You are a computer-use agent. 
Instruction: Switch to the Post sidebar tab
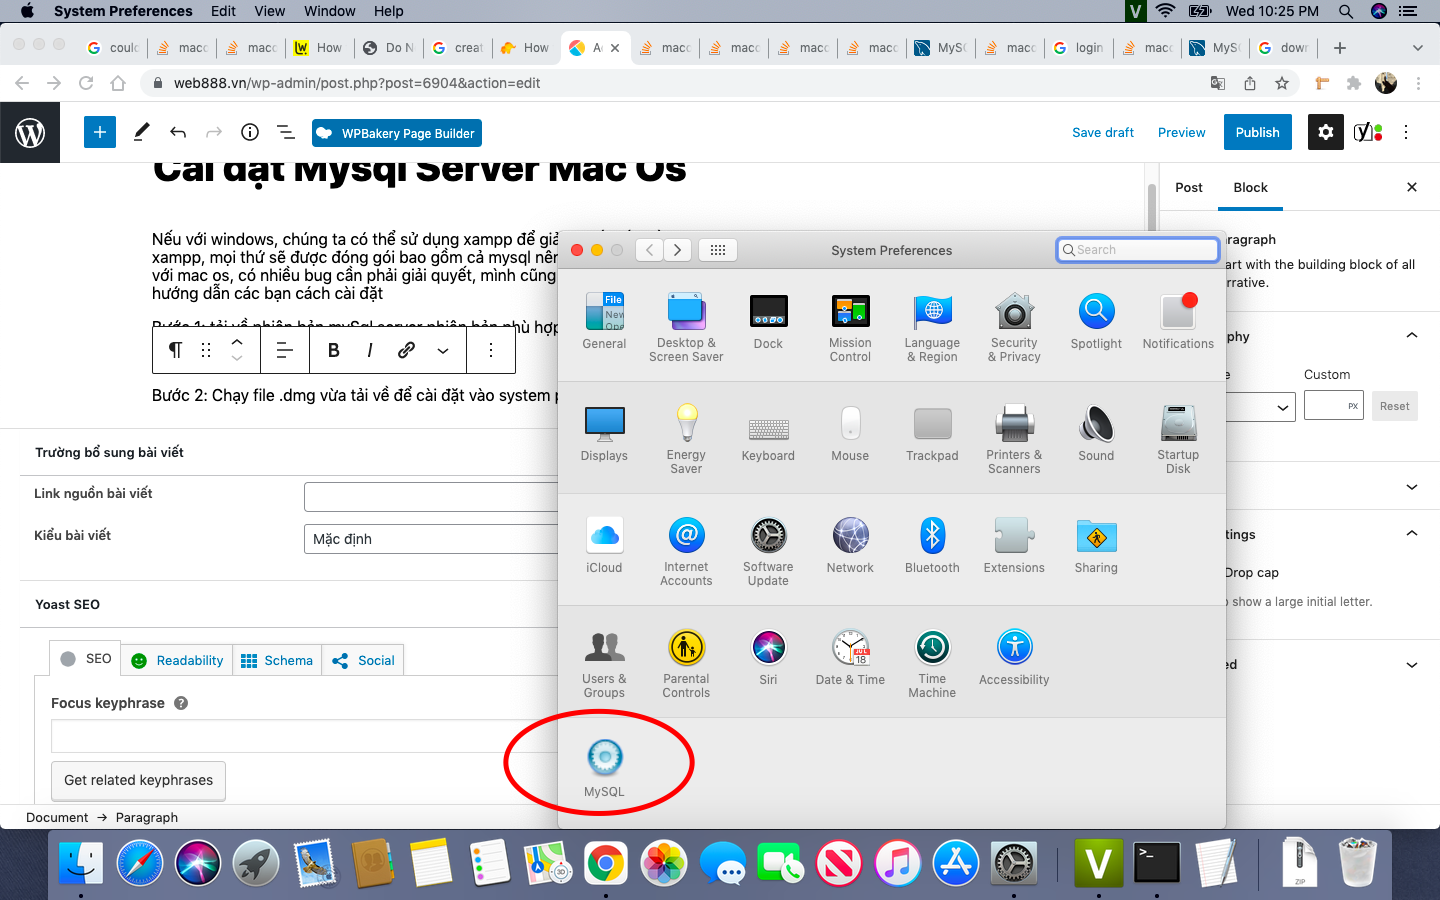pyautogui.click(x=1189, y=187)
